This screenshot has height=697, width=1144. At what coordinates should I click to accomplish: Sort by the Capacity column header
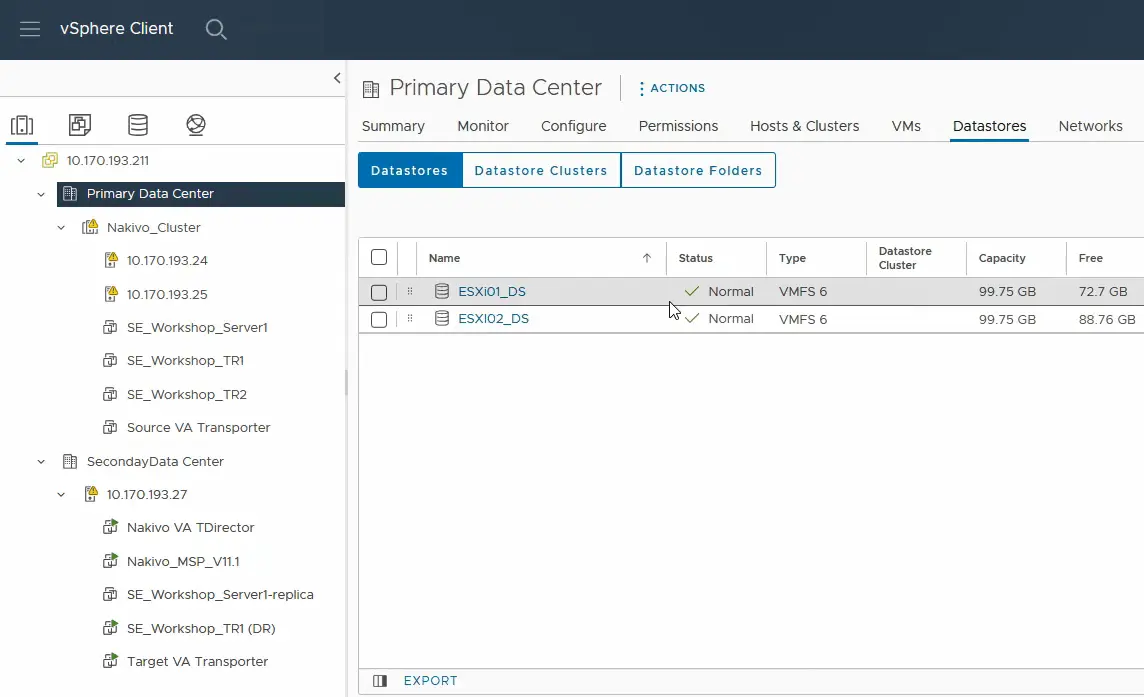[1002, 258]
